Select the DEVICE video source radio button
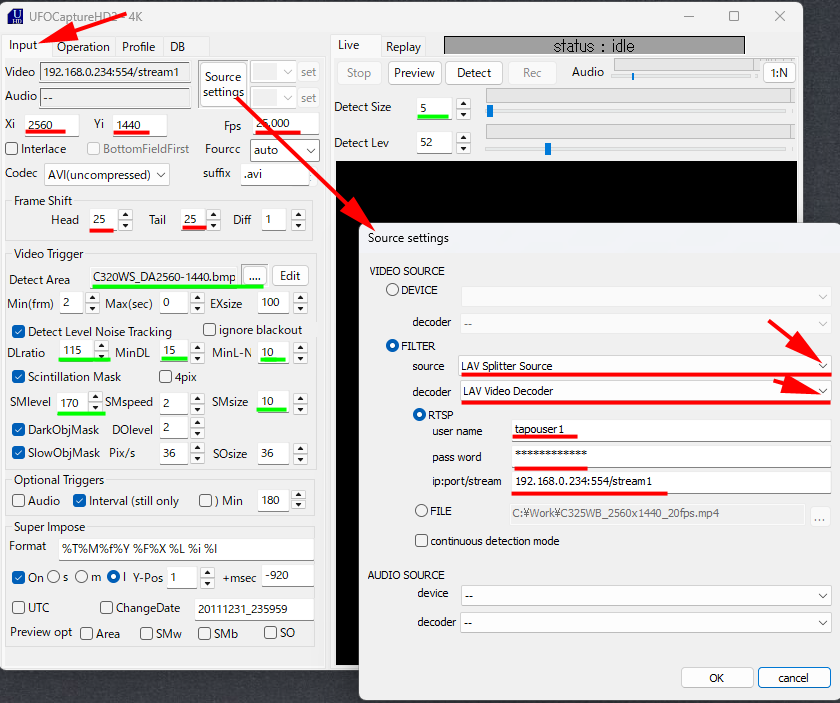 pos(392,290)
